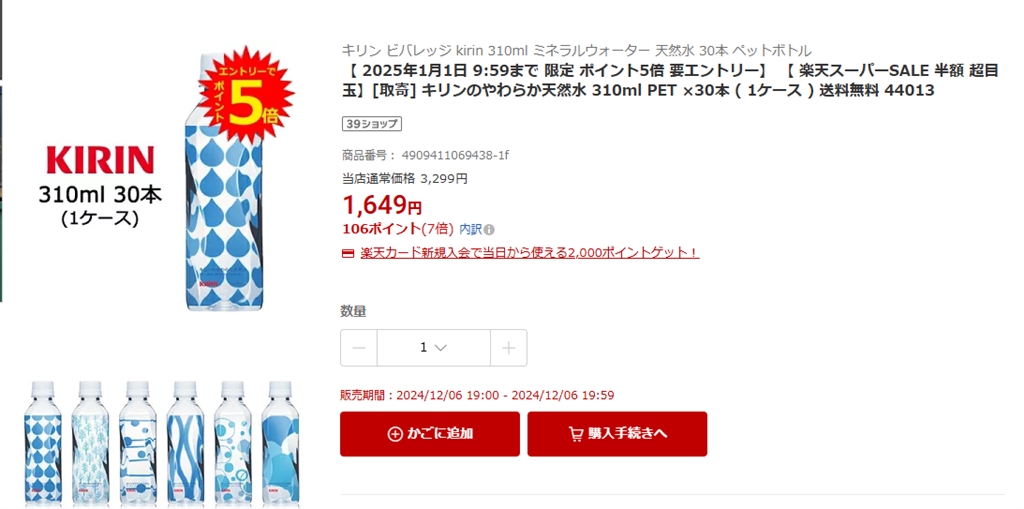Click the 39ショップ badge
The height and width of the screenshot is (509, 1024).
[x=372, y=123]
